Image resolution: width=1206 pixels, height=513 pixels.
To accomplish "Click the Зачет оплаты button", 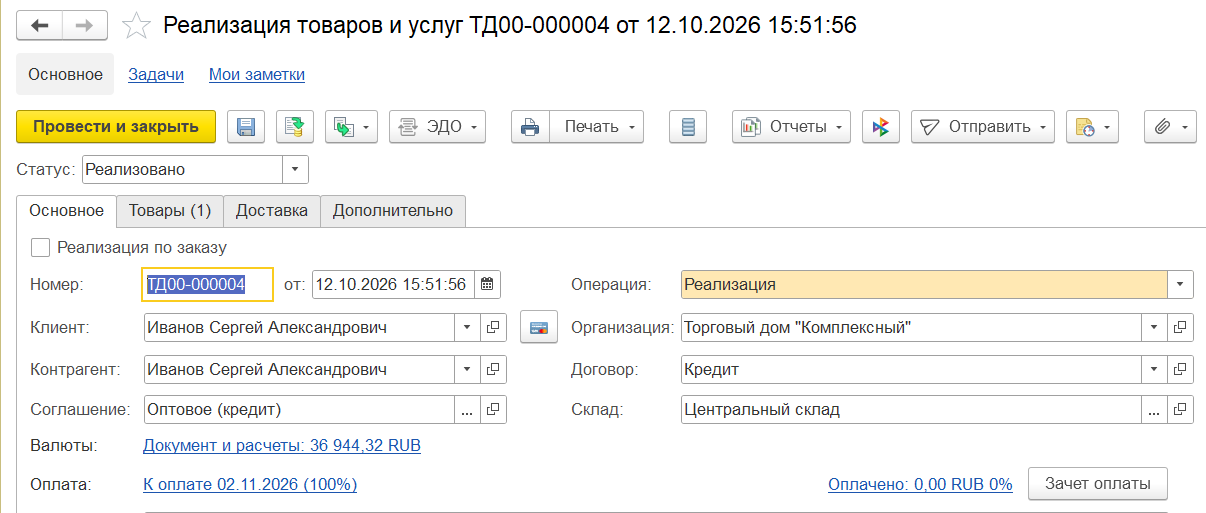I will tap(1098, 484).
